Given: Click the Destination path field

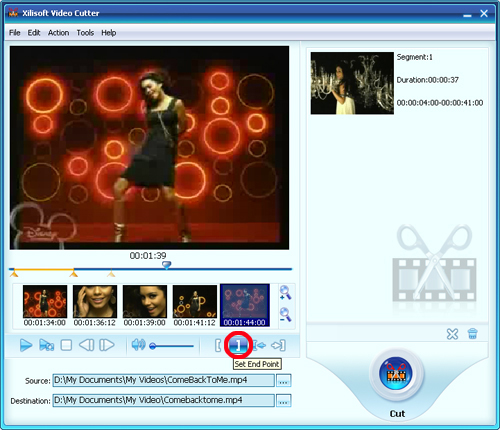Looking at the screenshot, I should coord(163,400).
